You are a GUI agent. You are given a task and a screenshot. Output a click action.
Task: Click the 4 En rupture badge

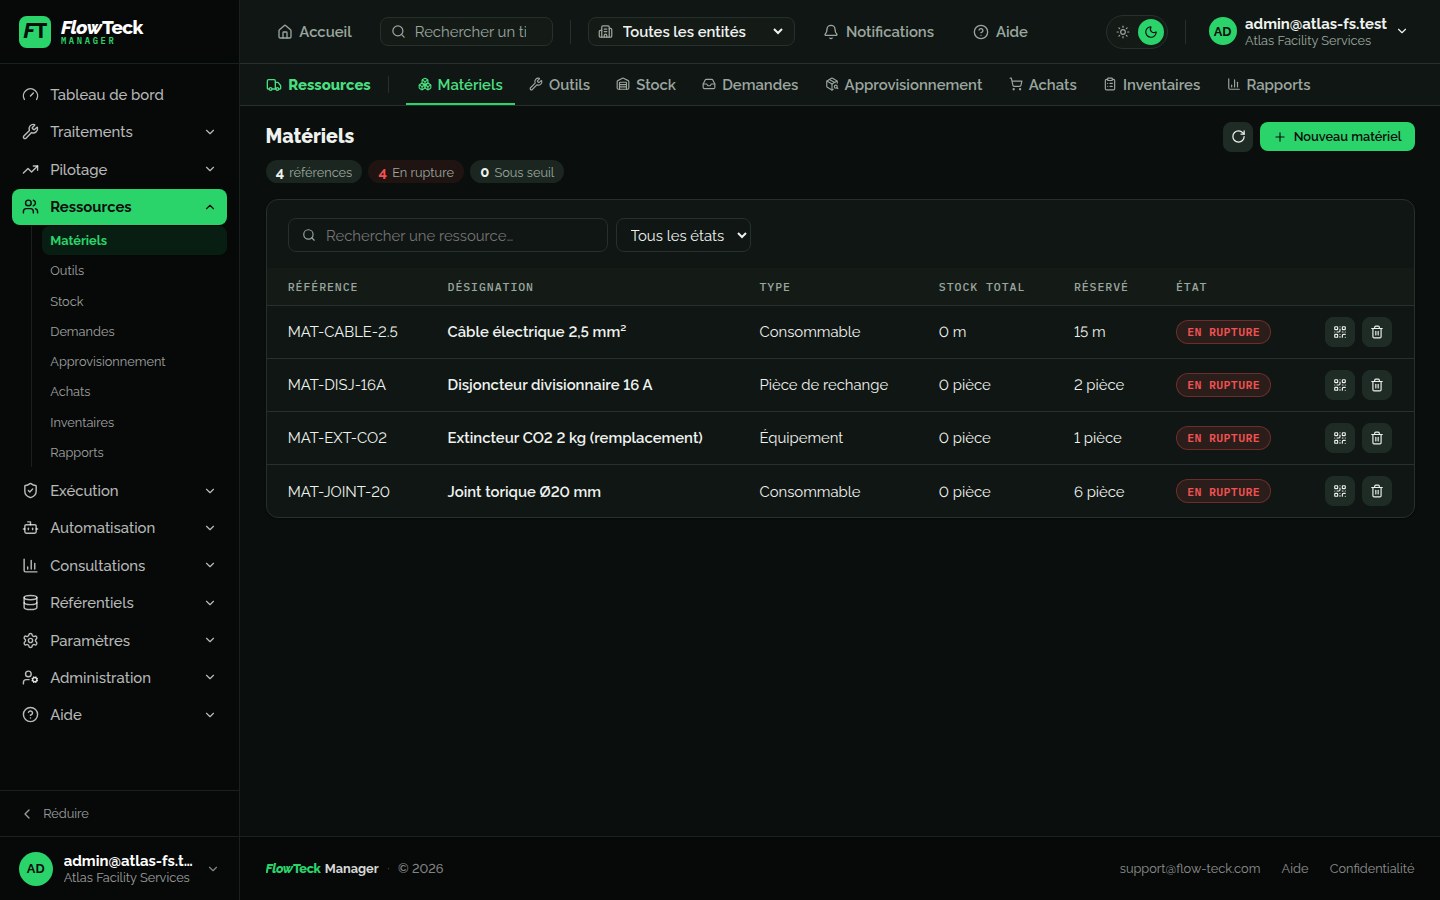pos(416,173)
